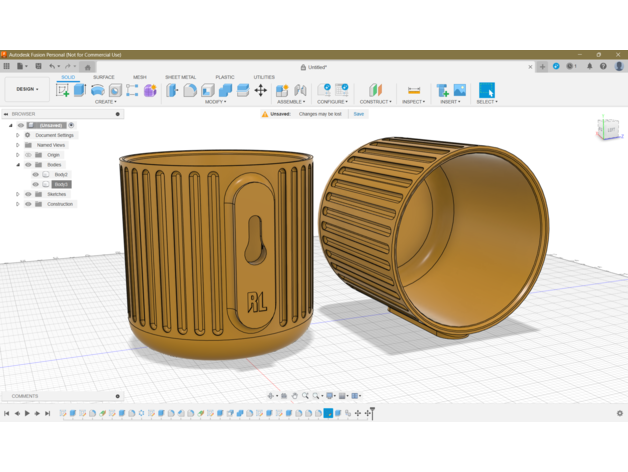Screen dimensions: 628x472
Task: Select the Extrude tool in Create group
Action: pyautogui.click(x=80, y=90)
